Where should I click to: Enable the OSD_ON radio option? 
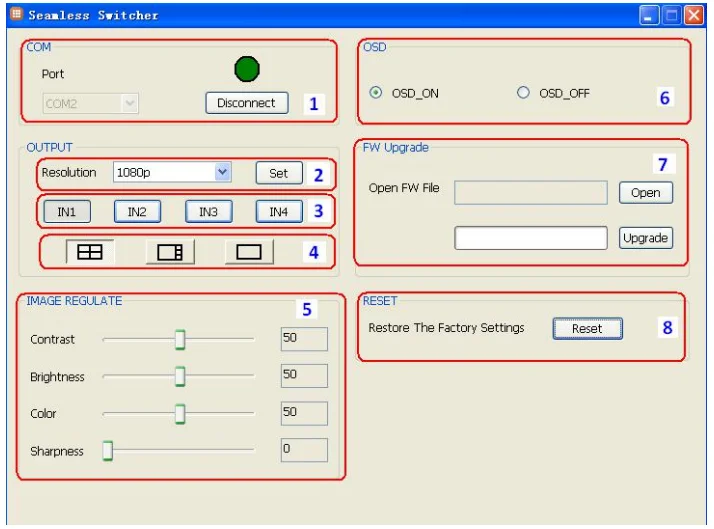click(x=376, y=93)
